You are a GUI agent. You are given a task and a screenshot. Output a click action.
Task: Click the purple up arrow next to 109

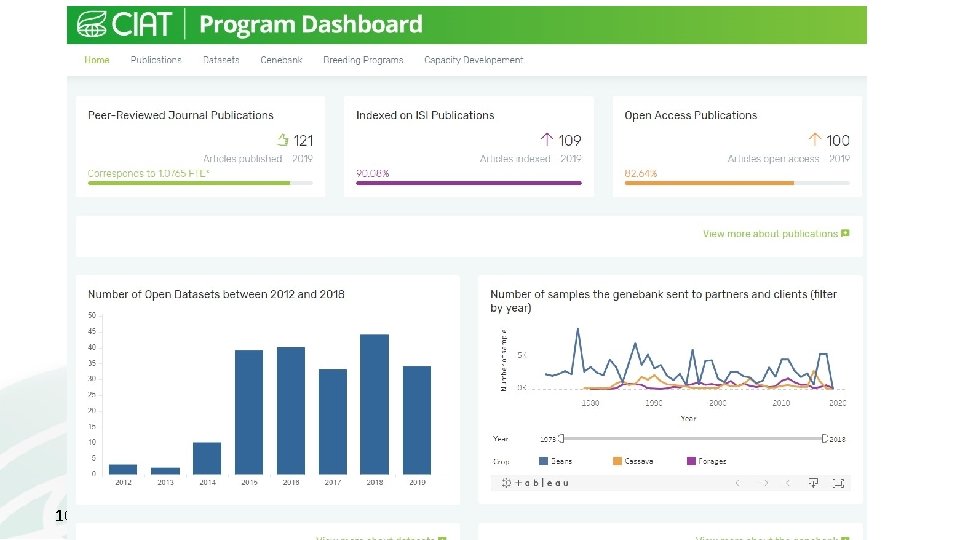(547, 140)
